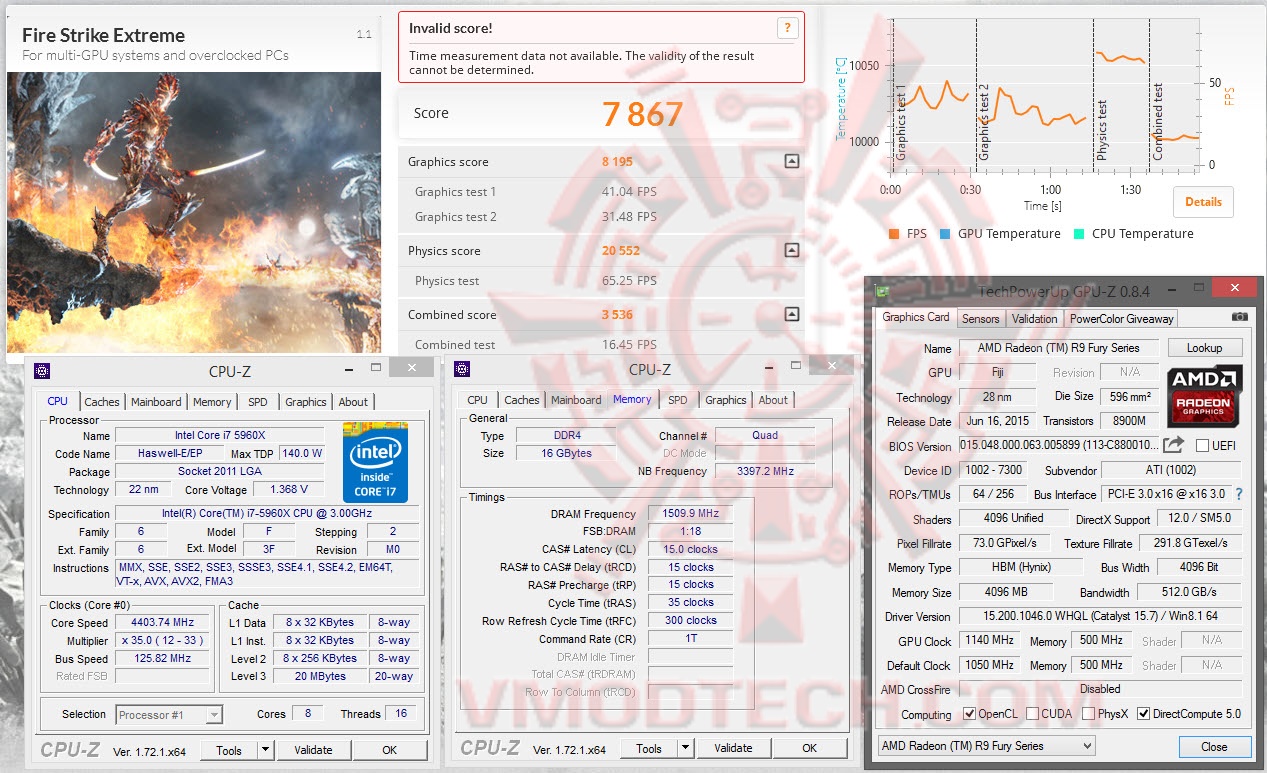Click the help question mark in Invalid score box
This screenshot has height=773, width=1267.
click(787, 28)
